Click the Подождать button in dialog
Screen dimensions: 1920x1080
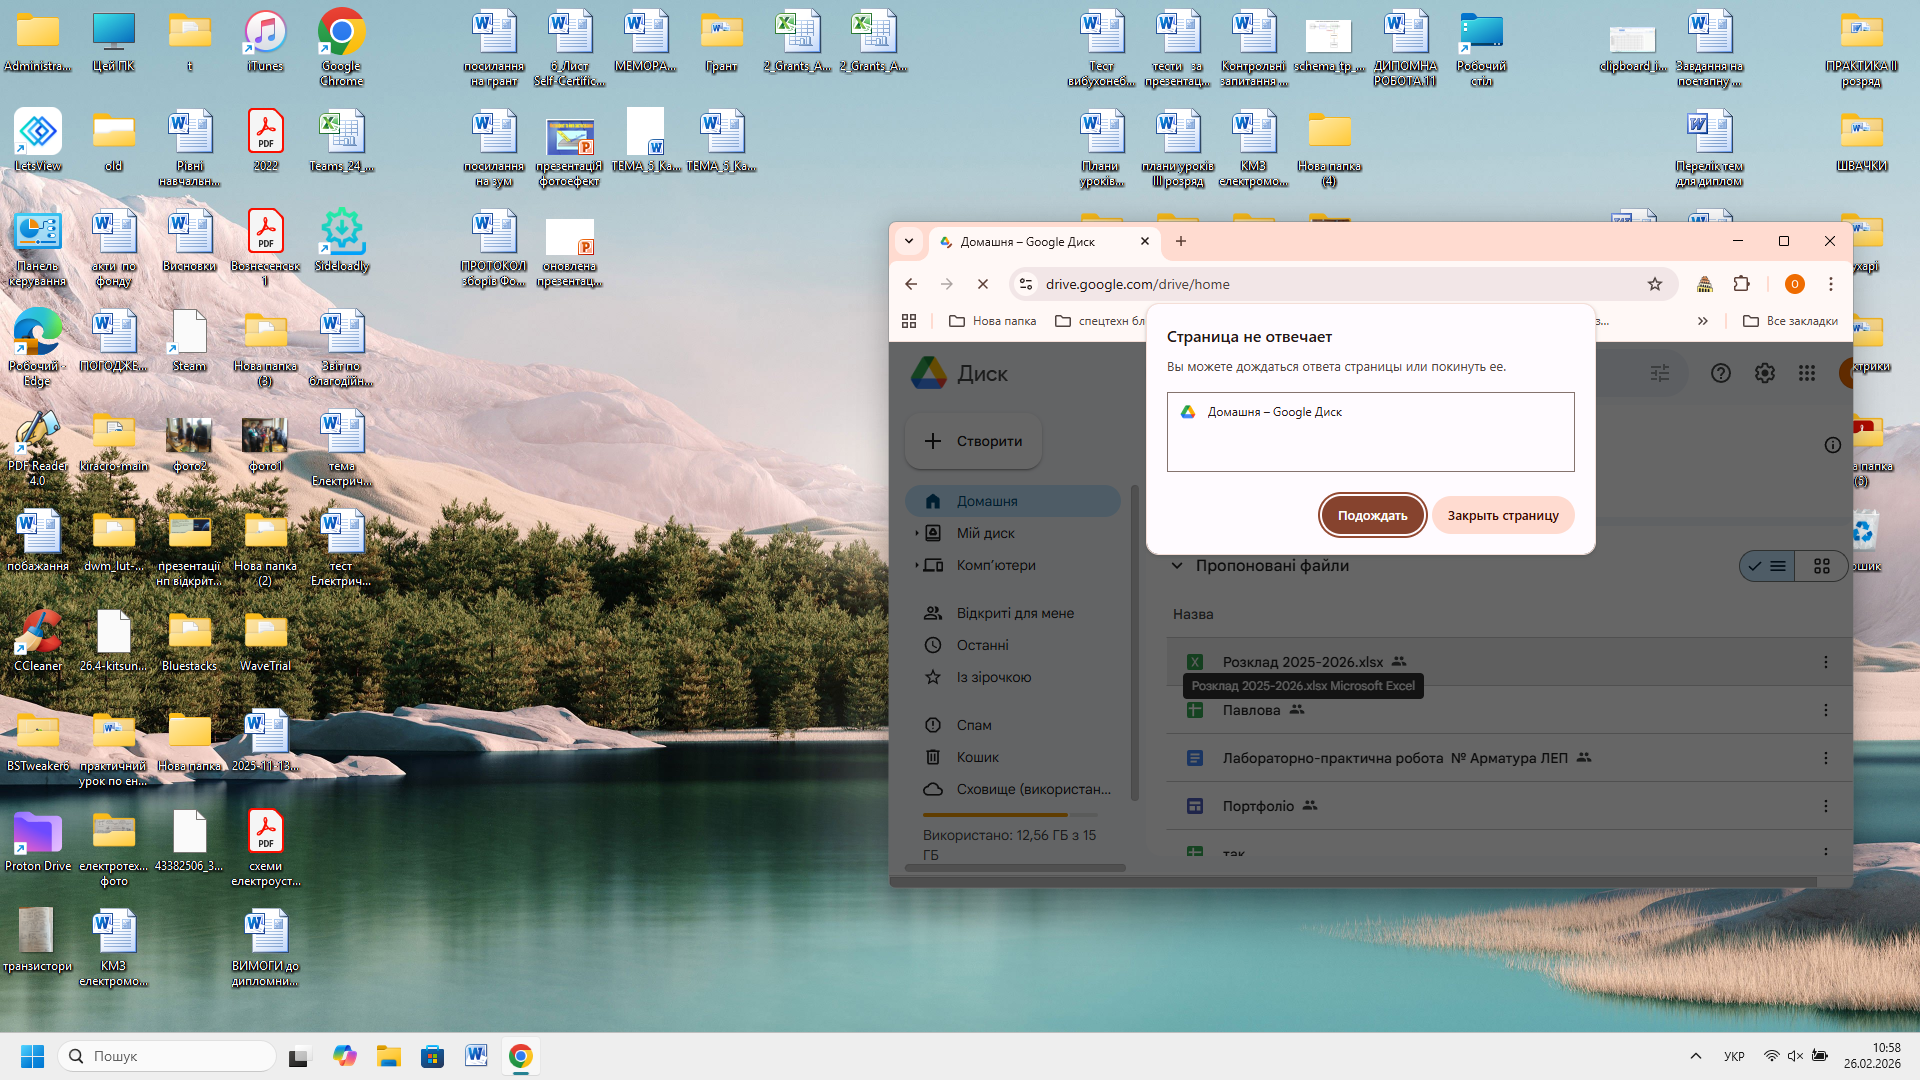point(1372,515)
